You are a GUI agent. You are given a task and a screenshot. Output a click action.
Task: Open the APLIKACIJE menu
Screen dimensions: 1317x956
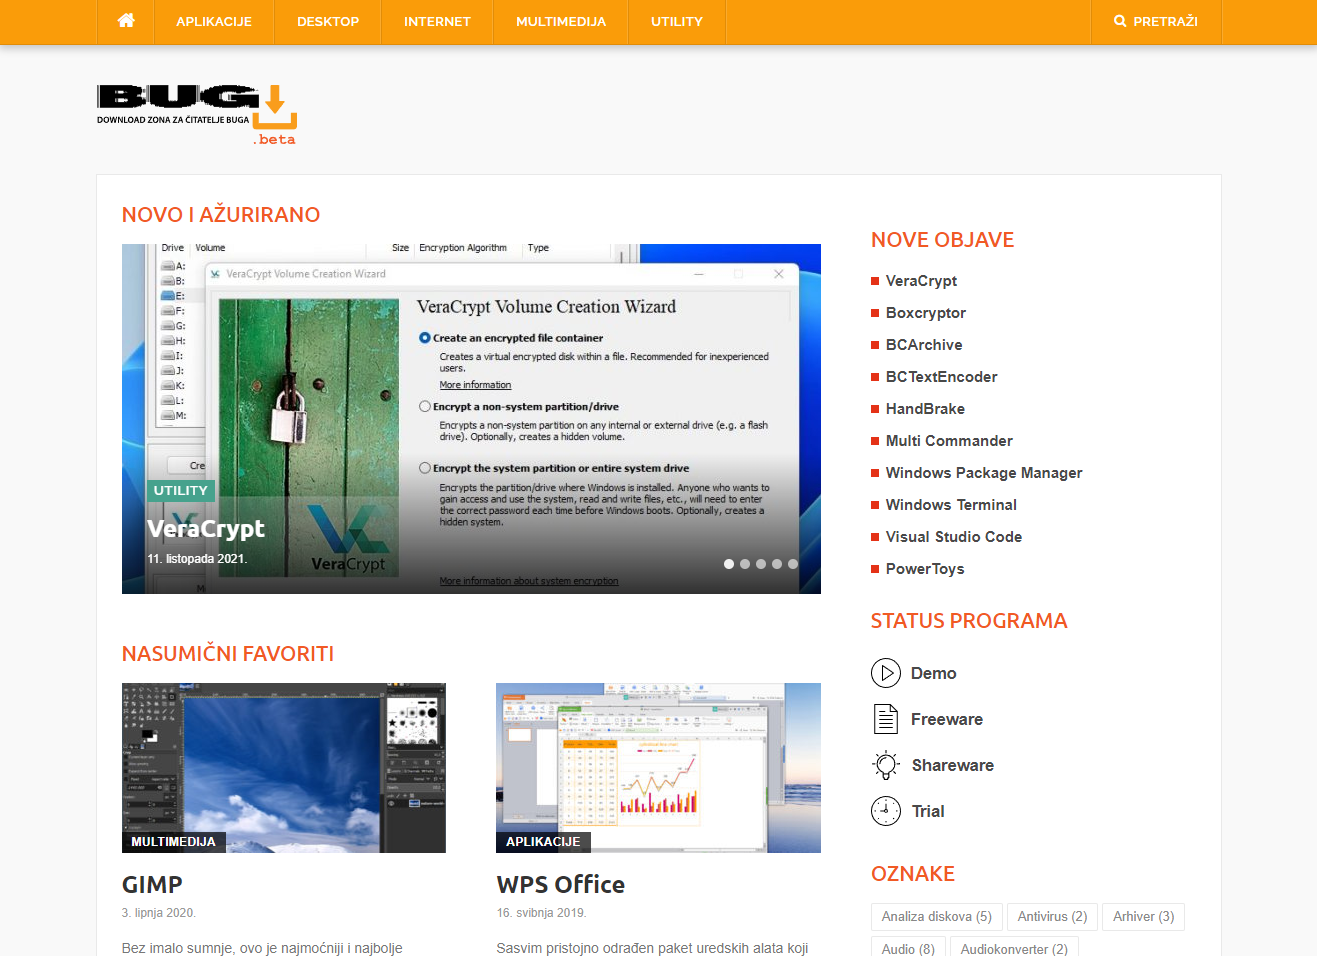[214, 22]
